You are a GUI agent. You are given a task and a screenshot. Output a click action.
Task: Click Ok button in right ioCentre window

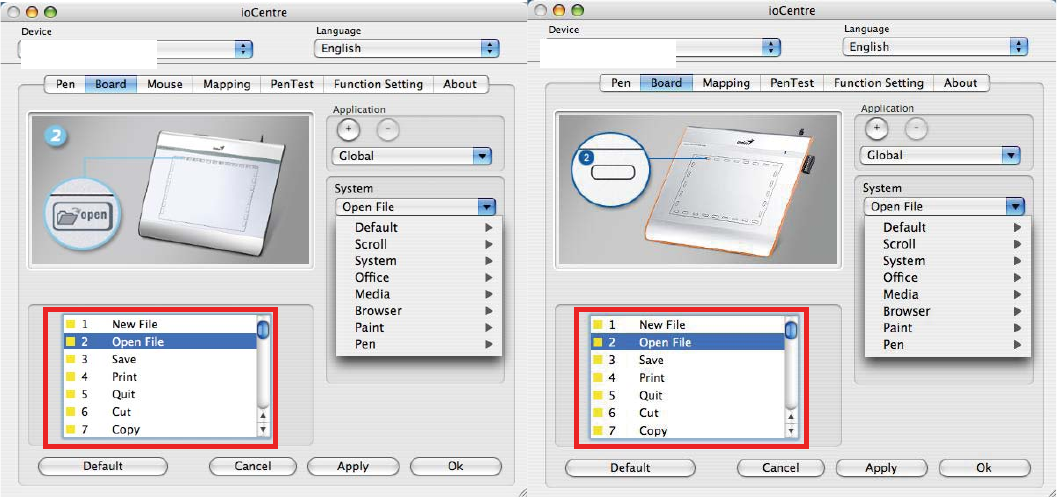[984, 467]
